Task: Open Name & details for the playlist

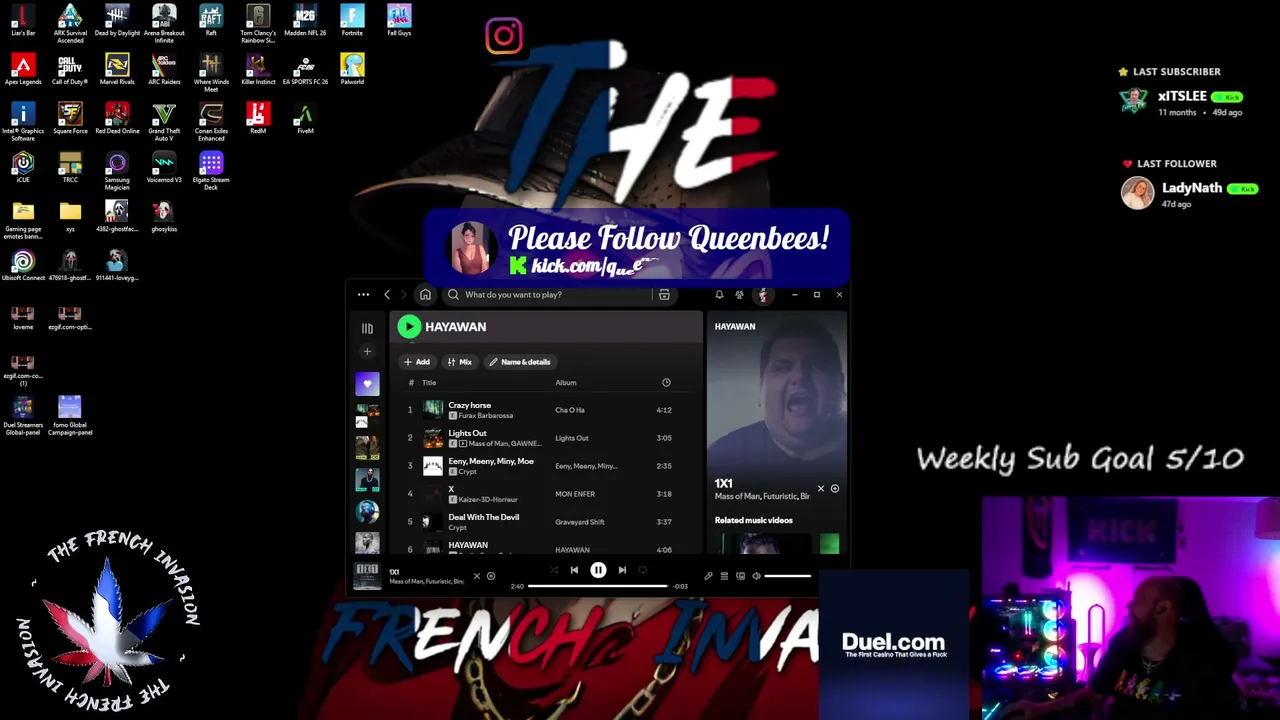Action: click(x=520, y=362)
